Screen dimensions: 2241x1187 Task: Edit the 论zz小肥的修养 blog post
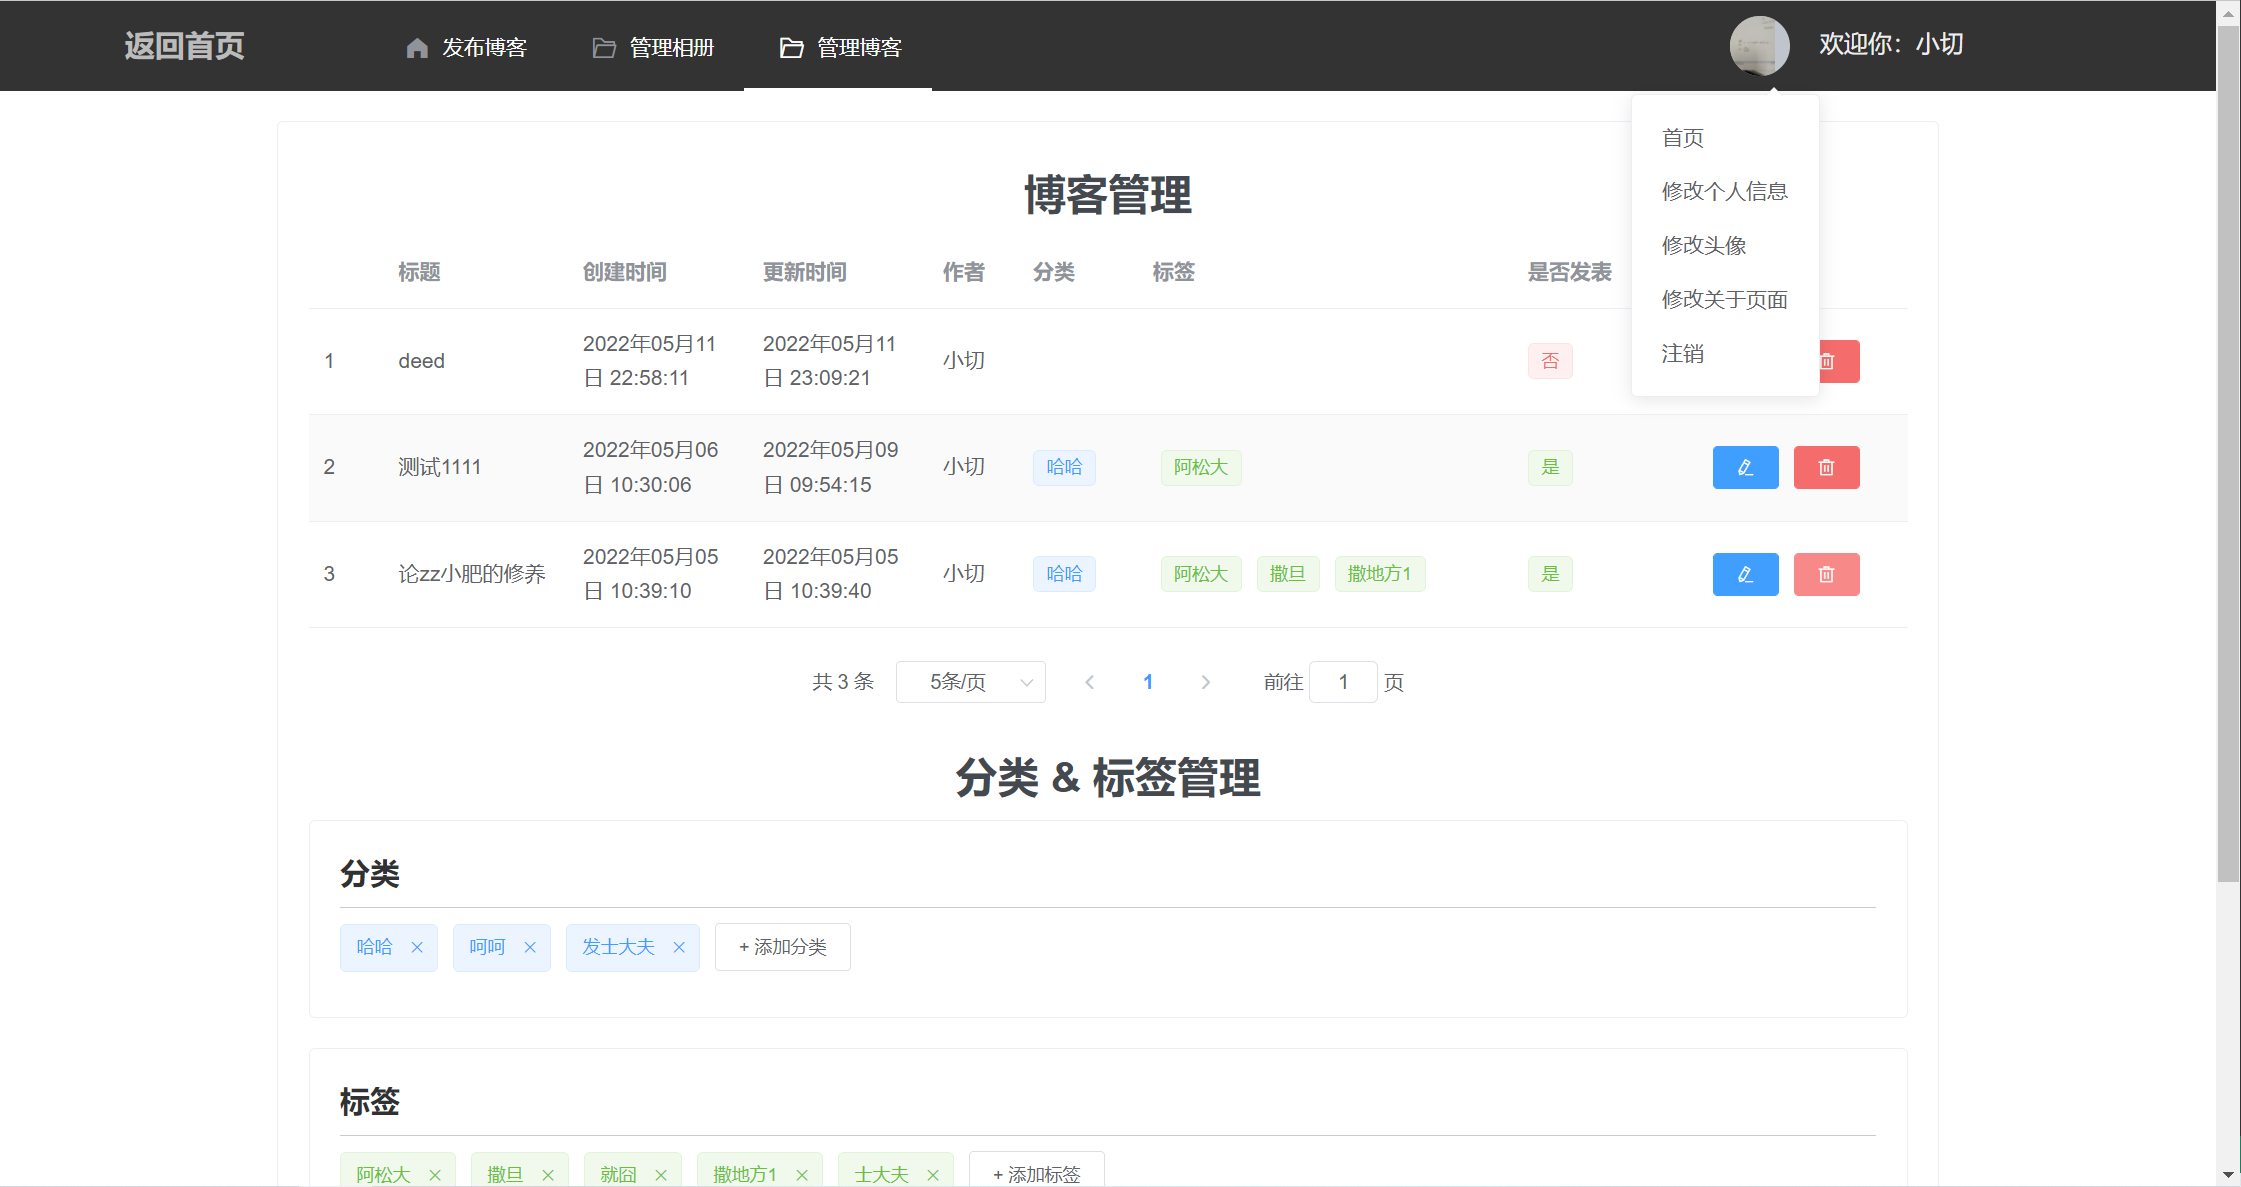point(1745,574)
